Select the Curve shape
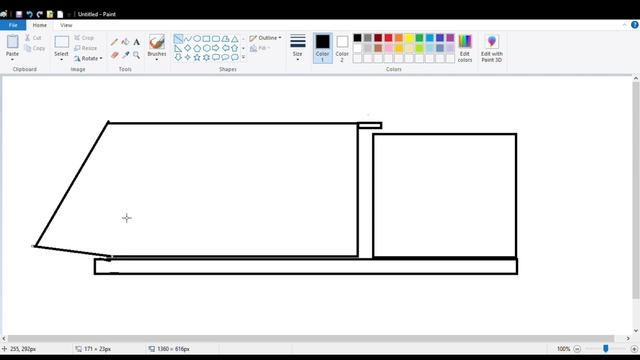This screenshot has height=360, width=640. coord(187,39)
